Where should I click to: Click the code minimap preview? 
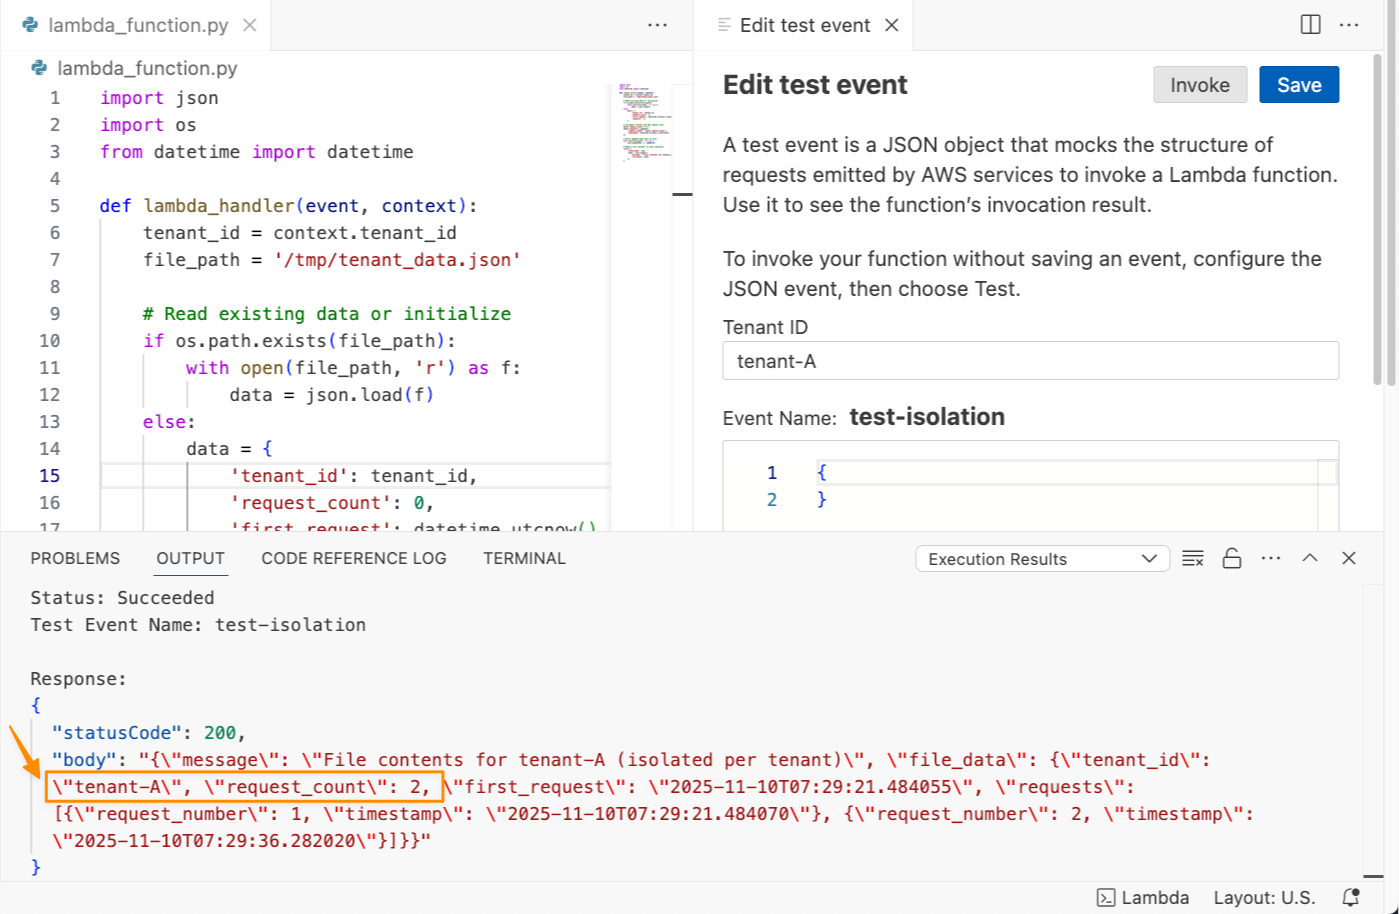[x=640, y=125]
